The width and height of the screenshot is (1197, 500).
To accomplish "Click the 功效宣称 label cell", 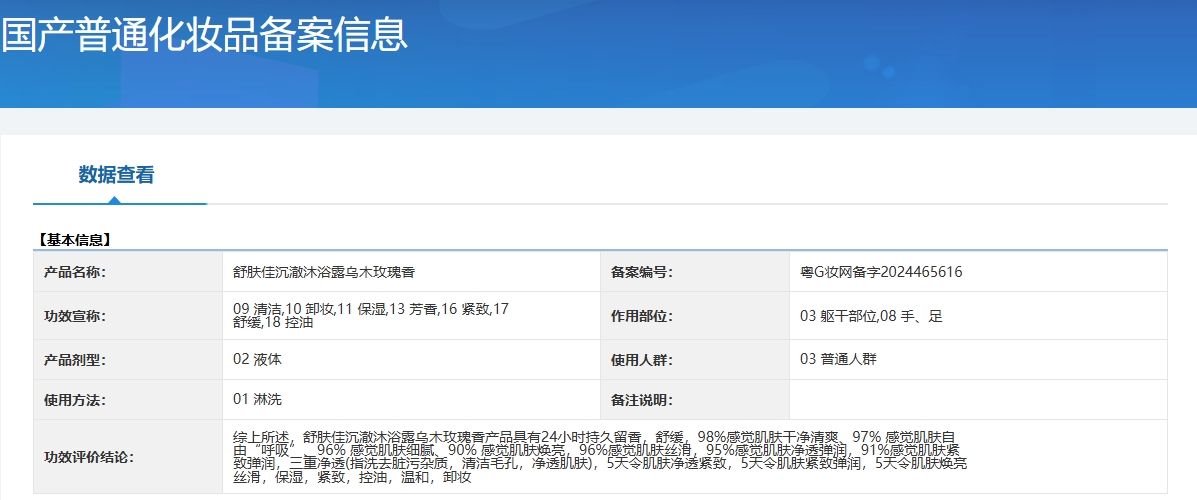I will (75, 316).
